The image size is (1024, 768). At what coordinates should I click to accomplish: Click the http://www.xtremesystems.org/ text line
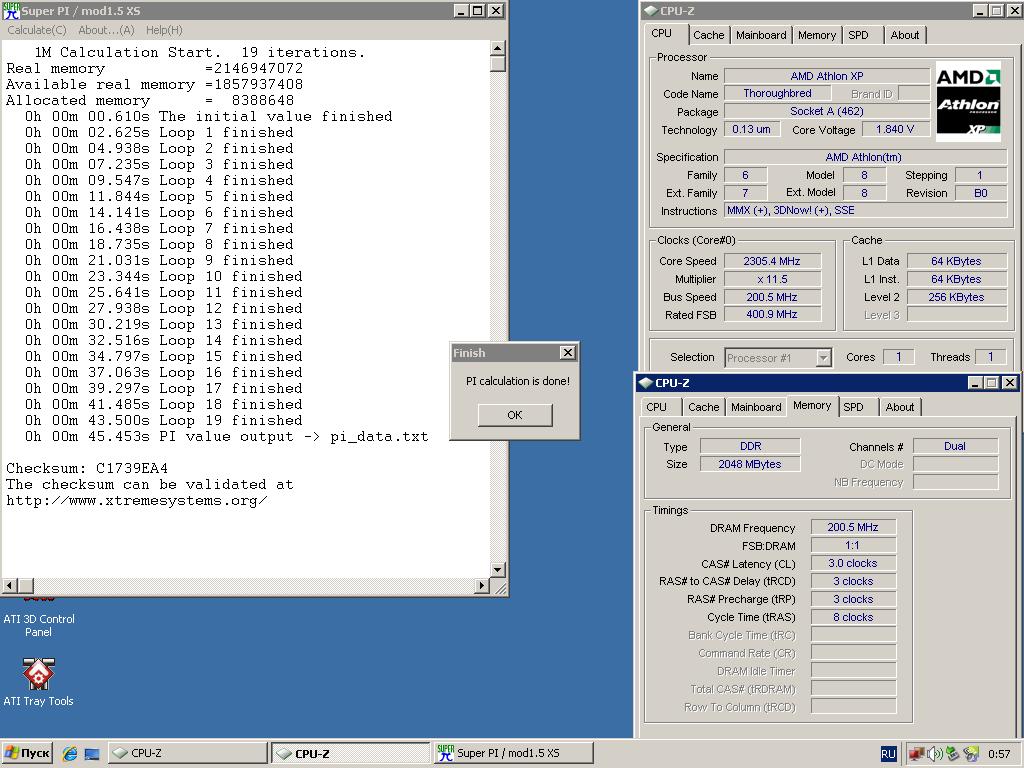(x=136, y=501)
